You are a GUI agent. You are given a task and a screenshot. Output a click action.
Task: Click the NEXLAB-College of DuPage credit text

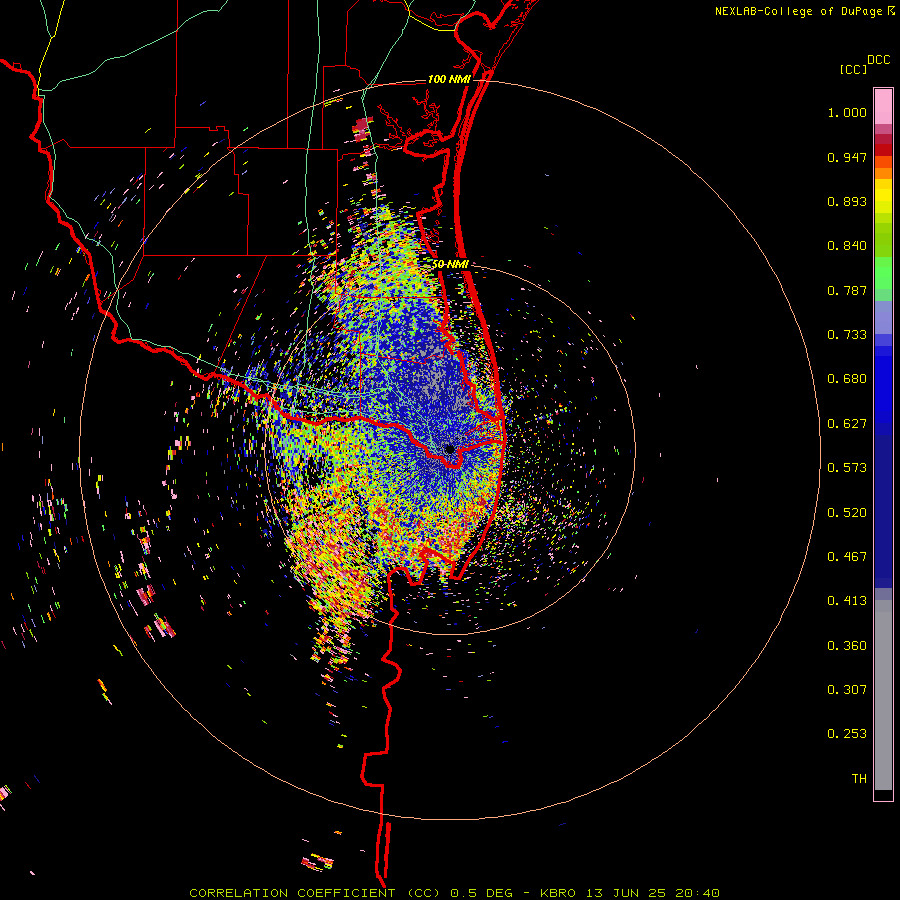(799, 11)
